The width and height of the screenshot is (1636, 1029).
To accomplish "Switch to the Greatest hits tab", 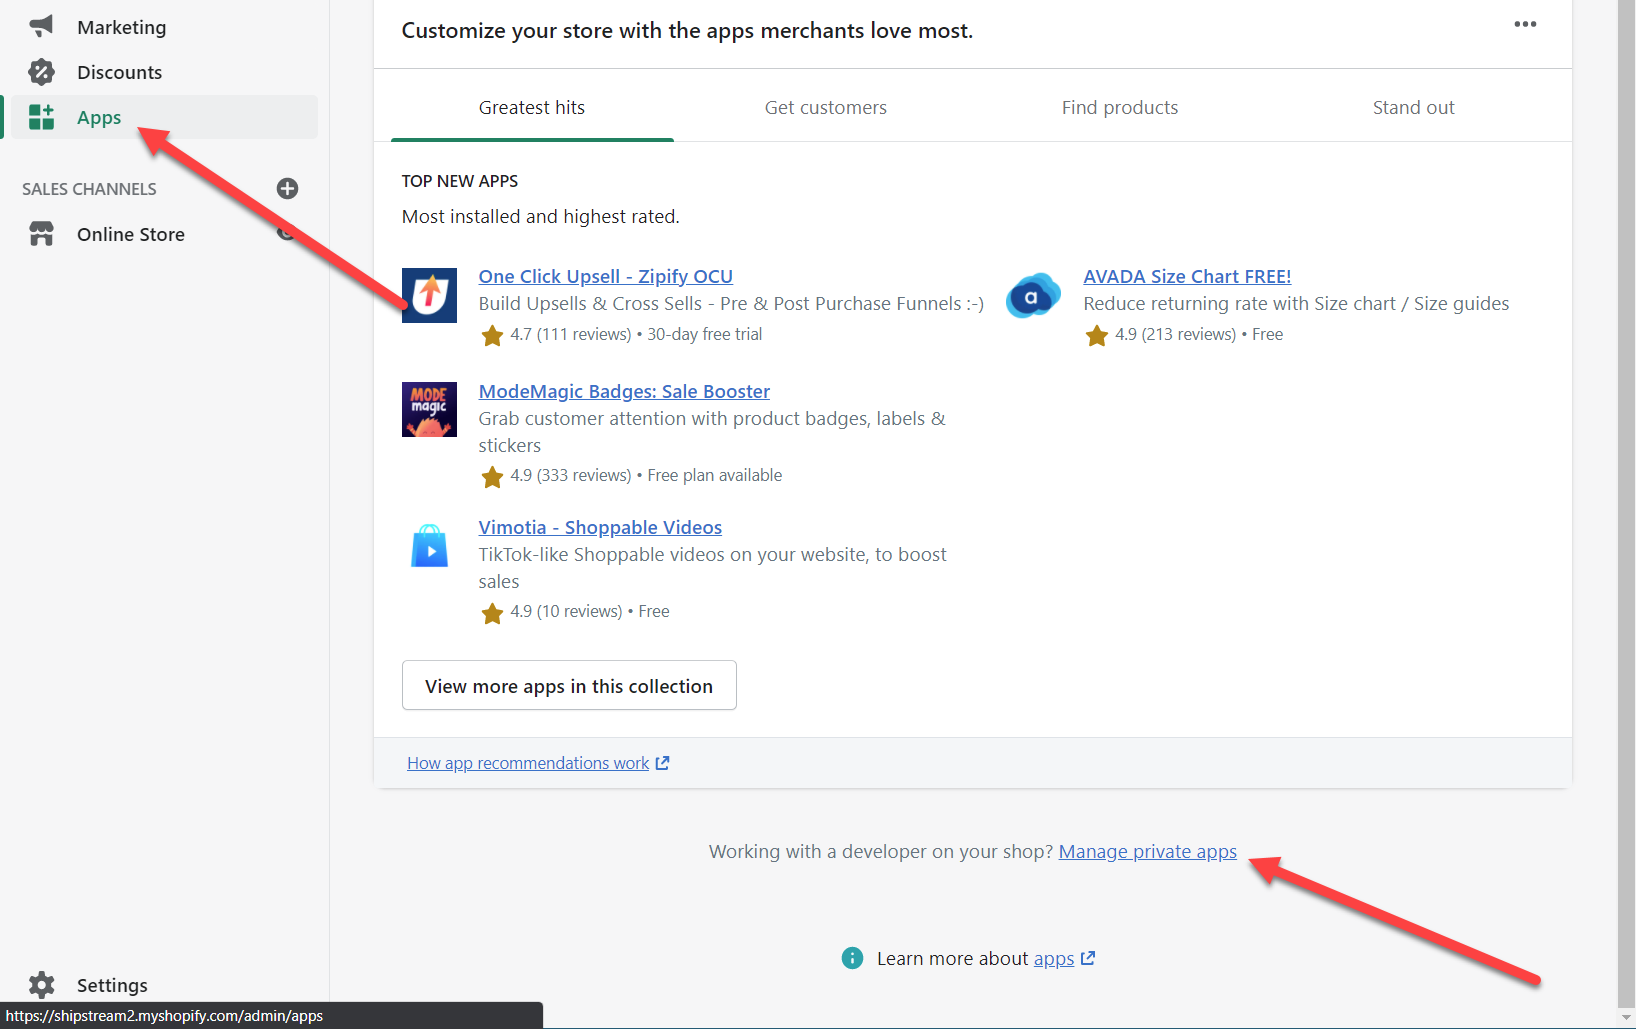I will click(532, 107).
